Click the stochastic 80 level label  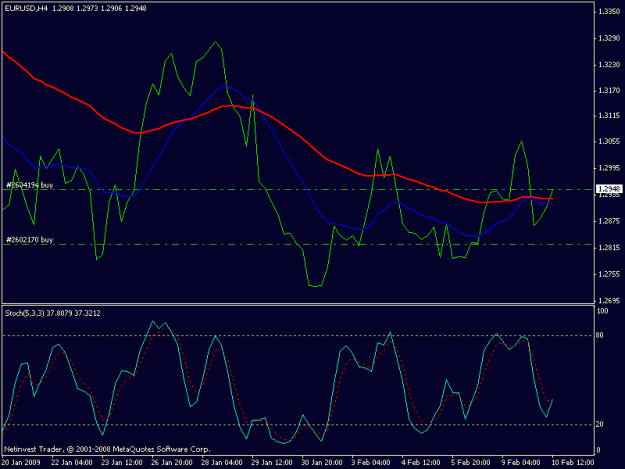point(599,336)
